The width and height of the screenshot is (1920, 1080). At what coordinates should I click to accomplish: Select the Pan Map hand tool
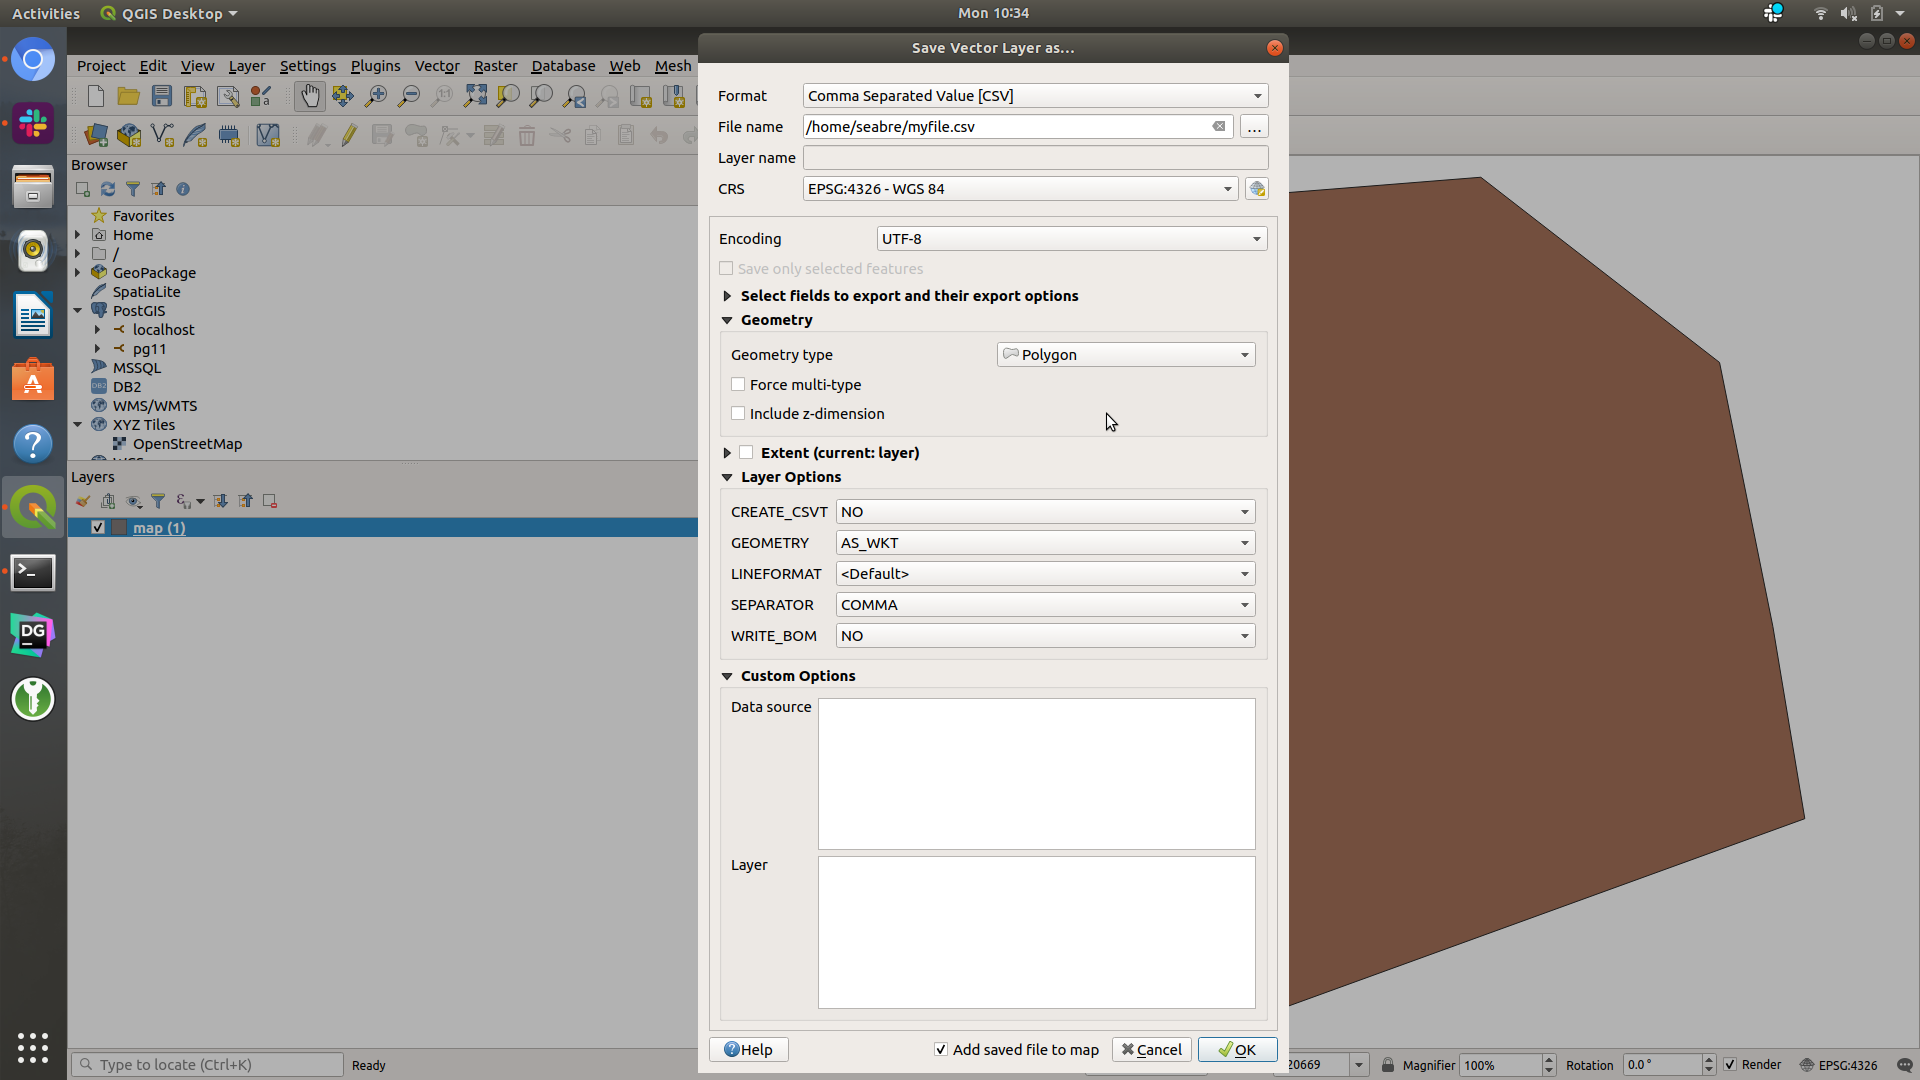point(310,96)
